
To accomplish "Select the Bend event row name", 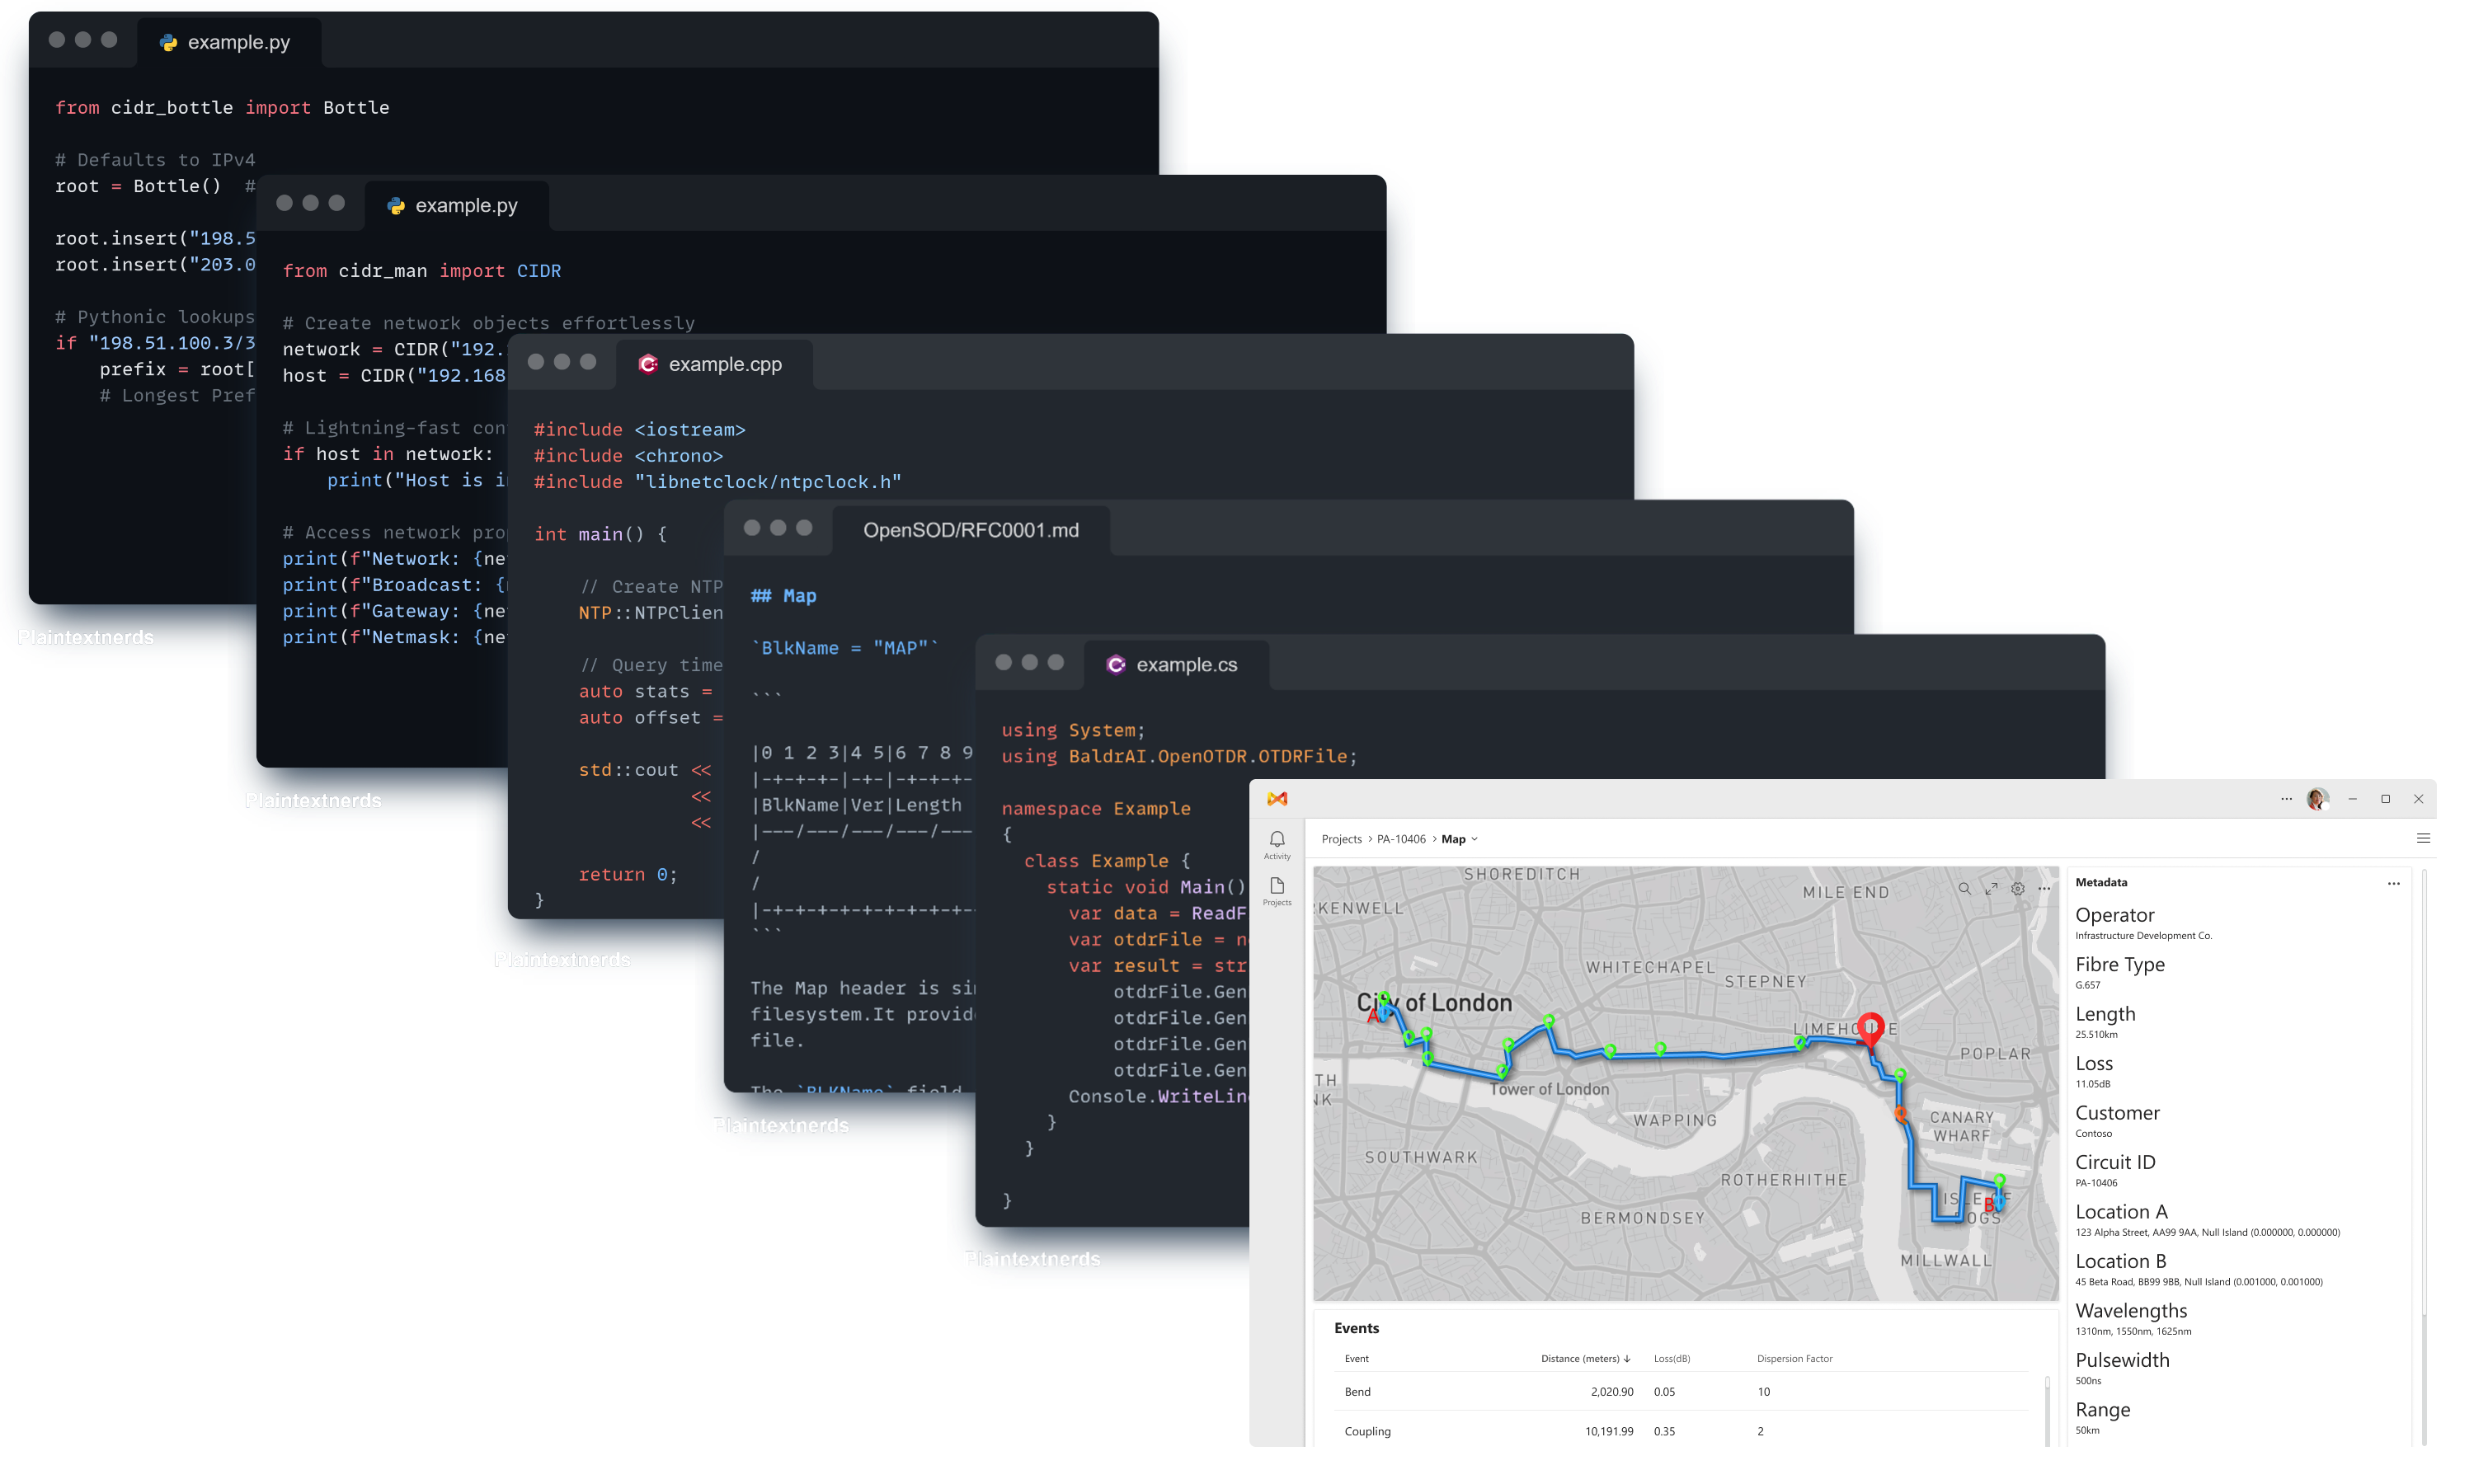I will pyautogui.click(x=1357, y=1391).
